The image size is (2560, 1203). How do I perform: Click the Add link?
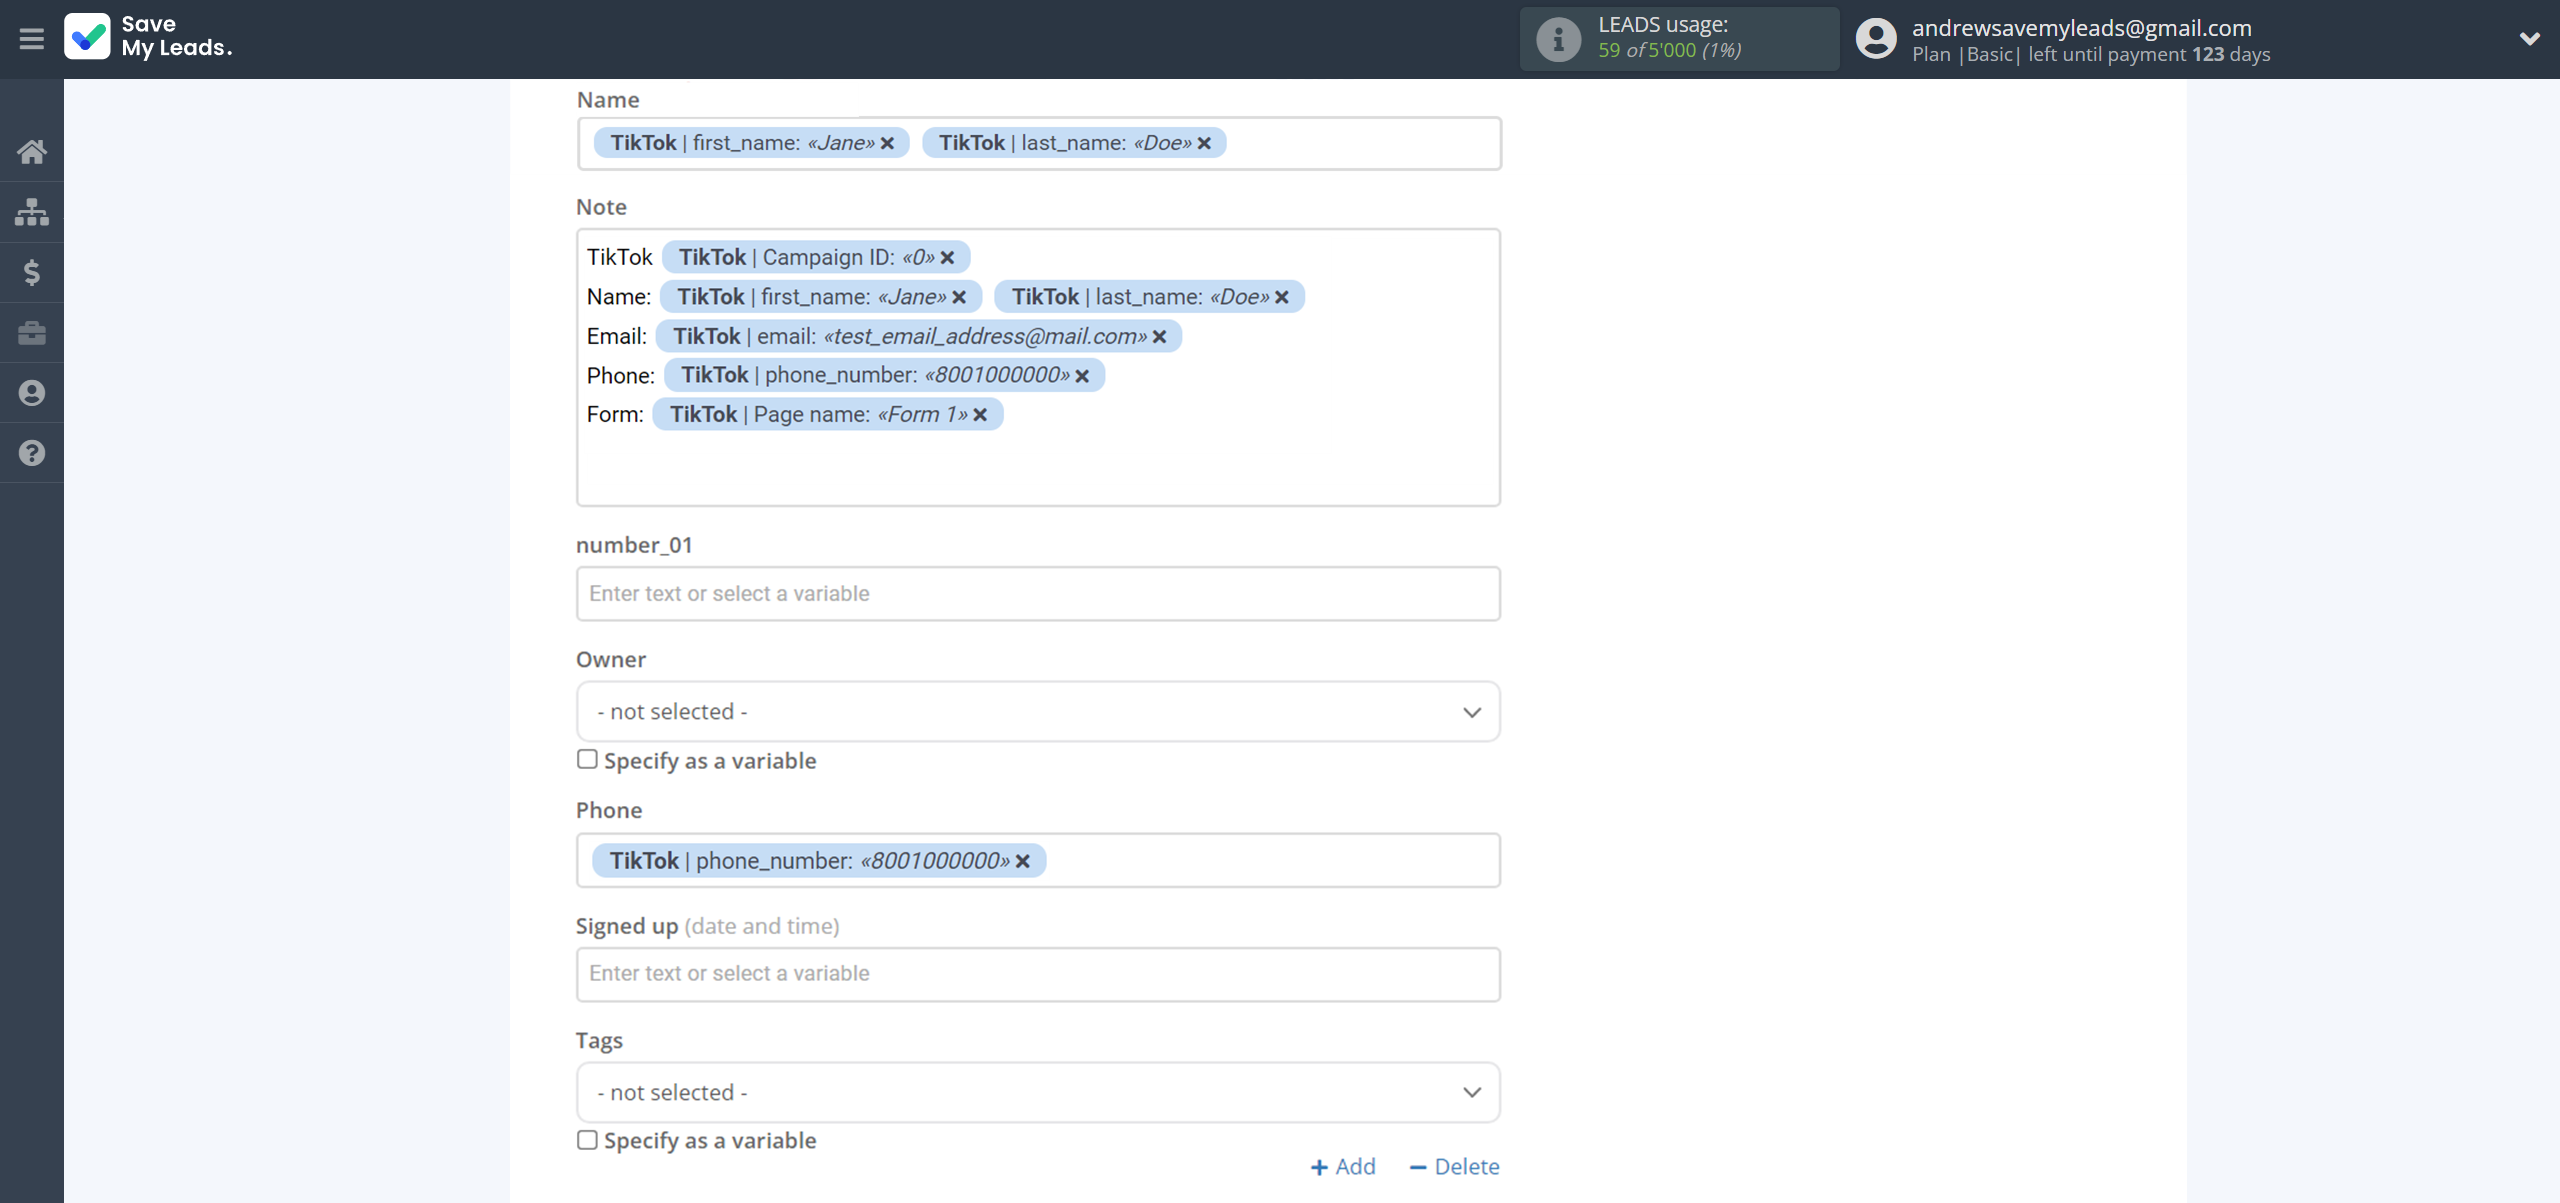(x=1343, y=1166)
